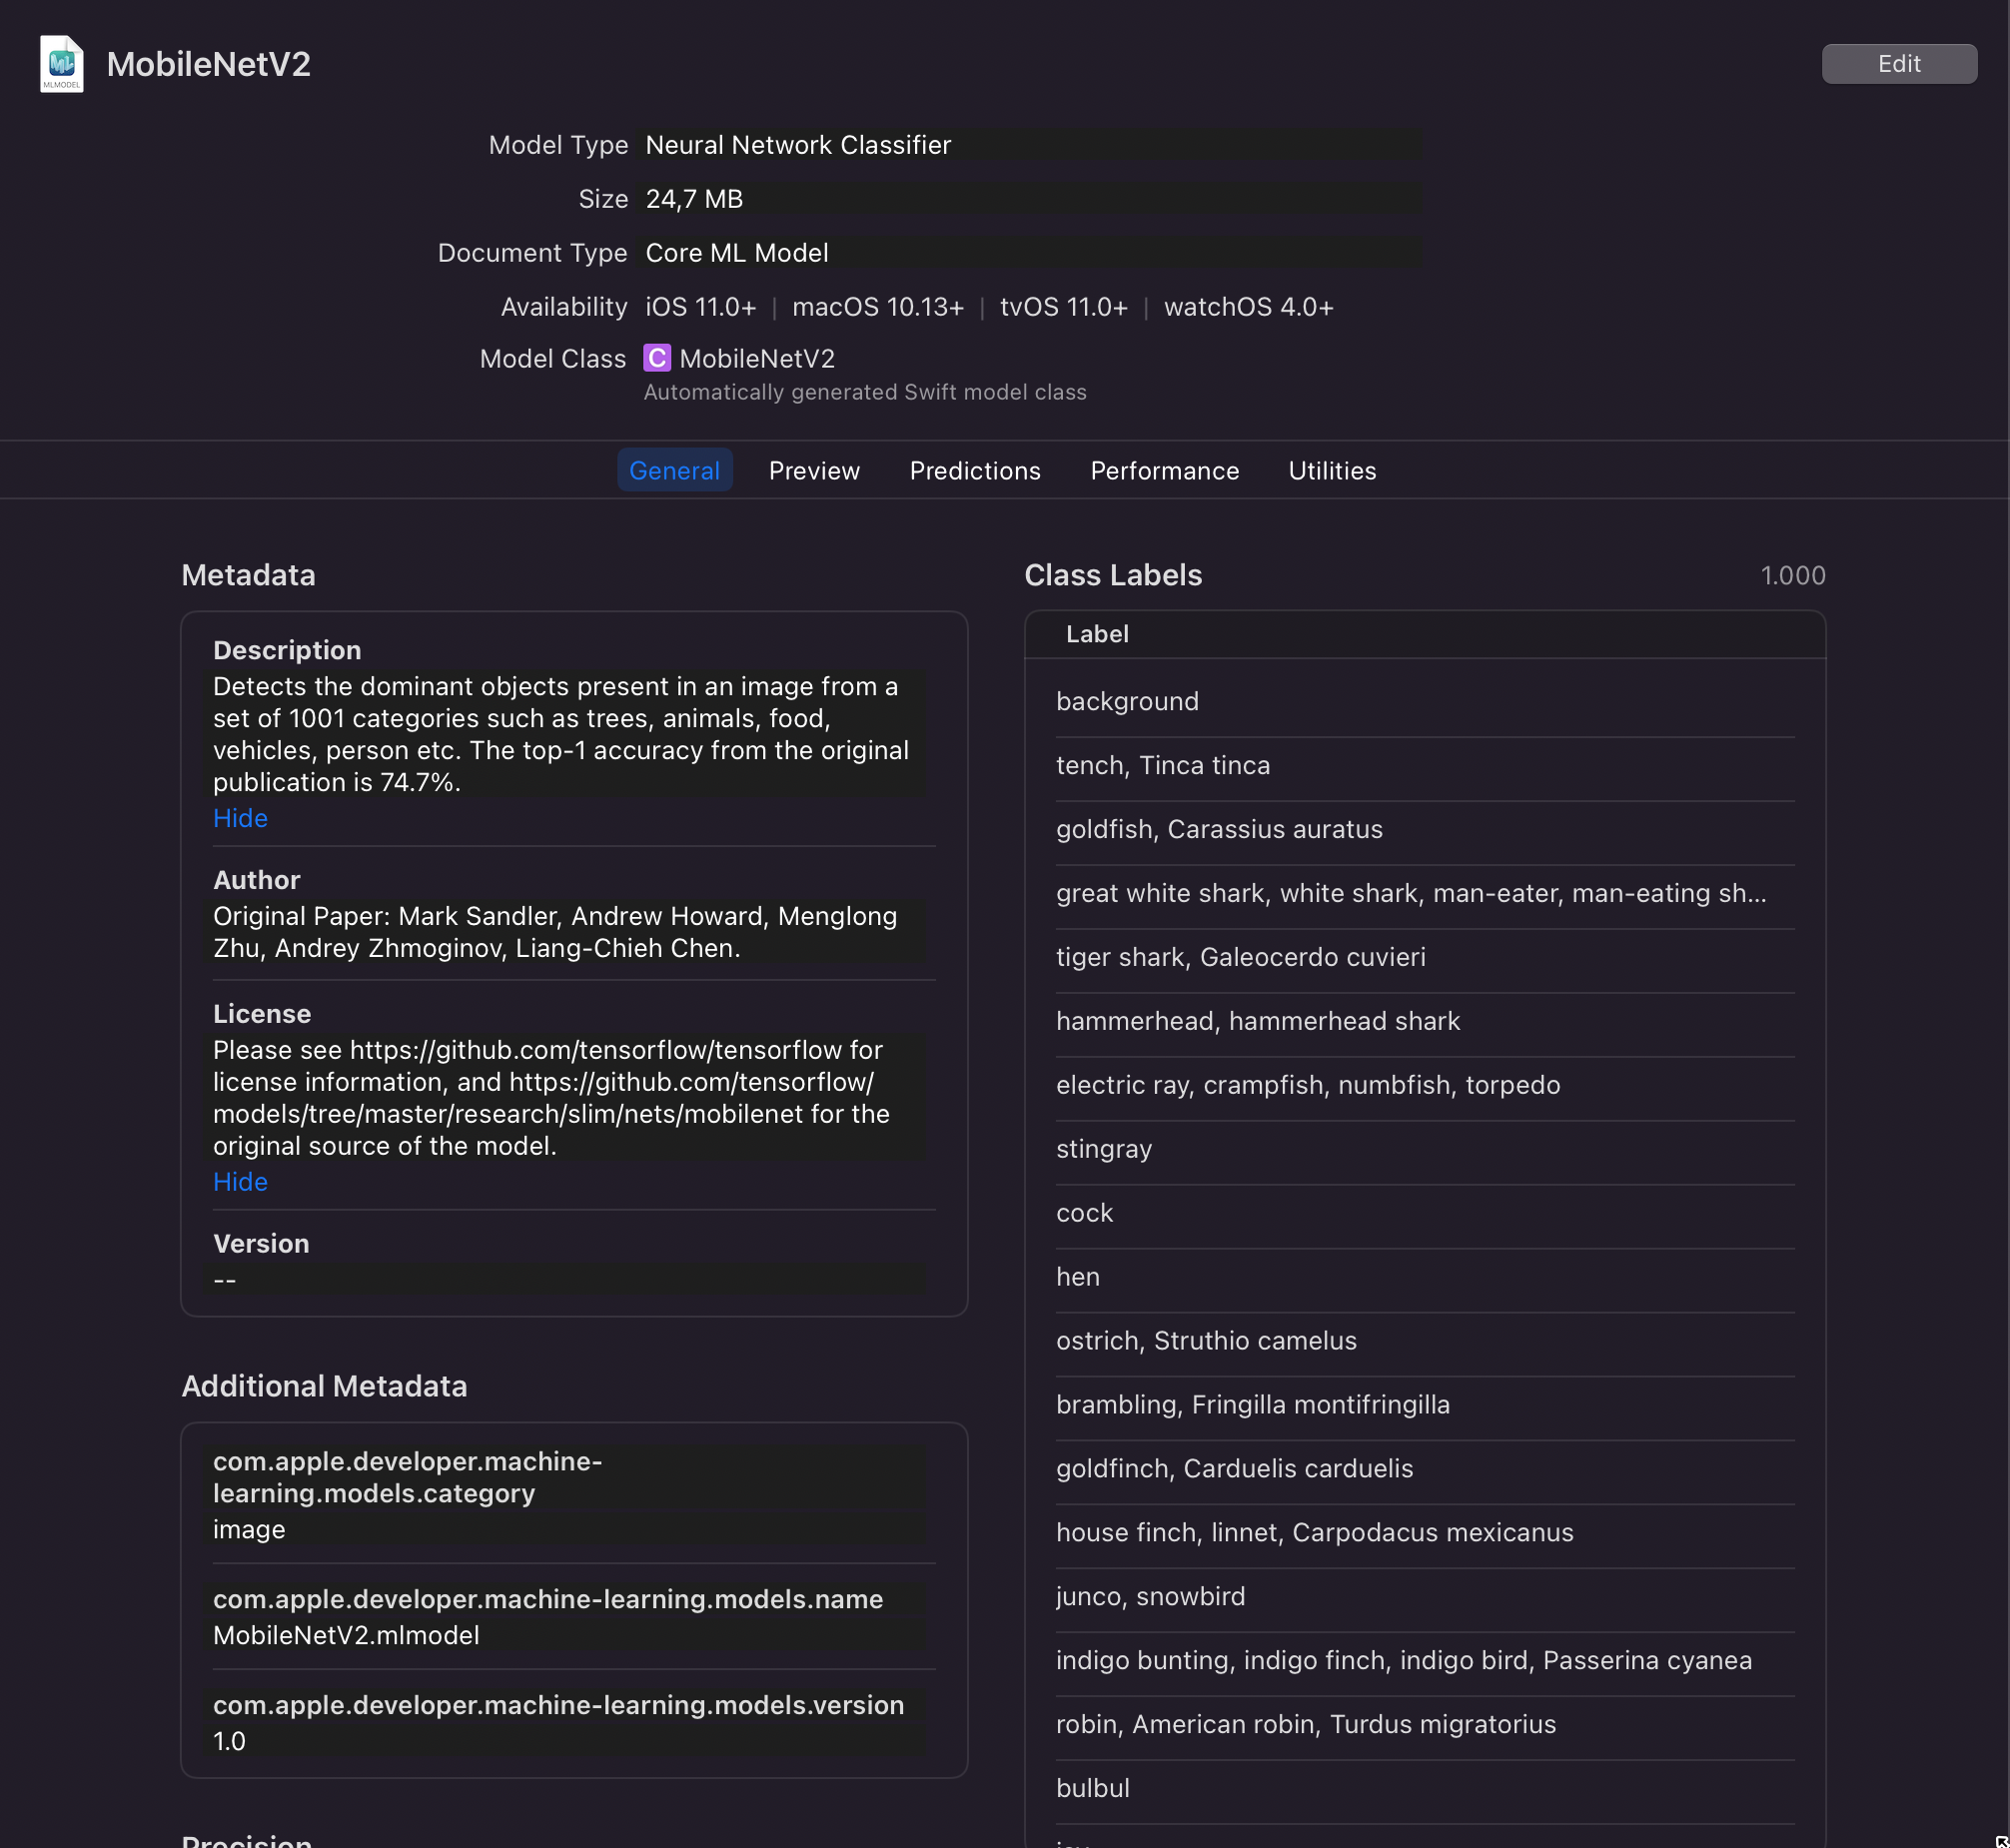This screenshot has height=1848, width=2010.
Task: Click the Author metadata text field
Action: click(565, 931)
